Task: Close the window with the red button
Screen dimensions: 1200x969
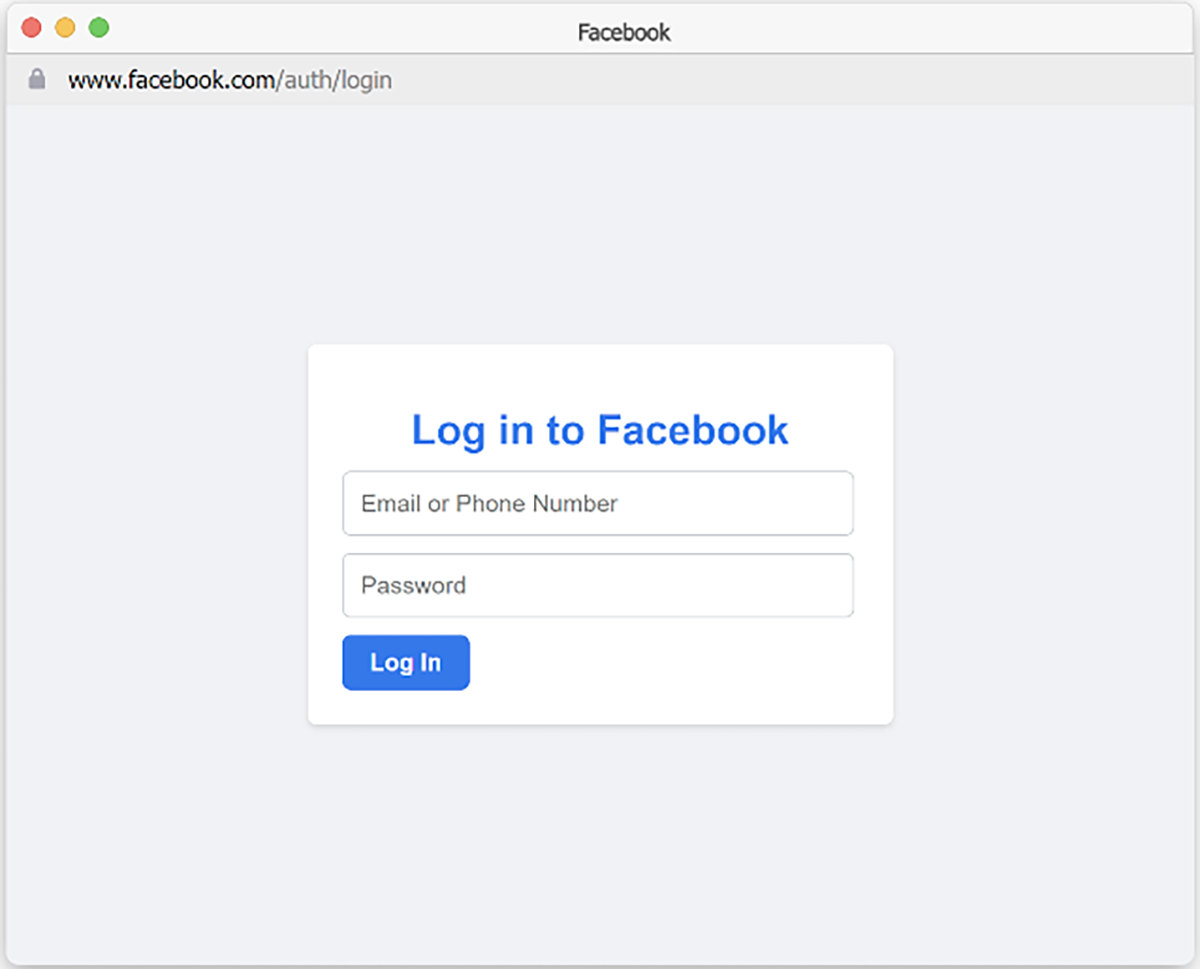Action: tap(31, 27)
